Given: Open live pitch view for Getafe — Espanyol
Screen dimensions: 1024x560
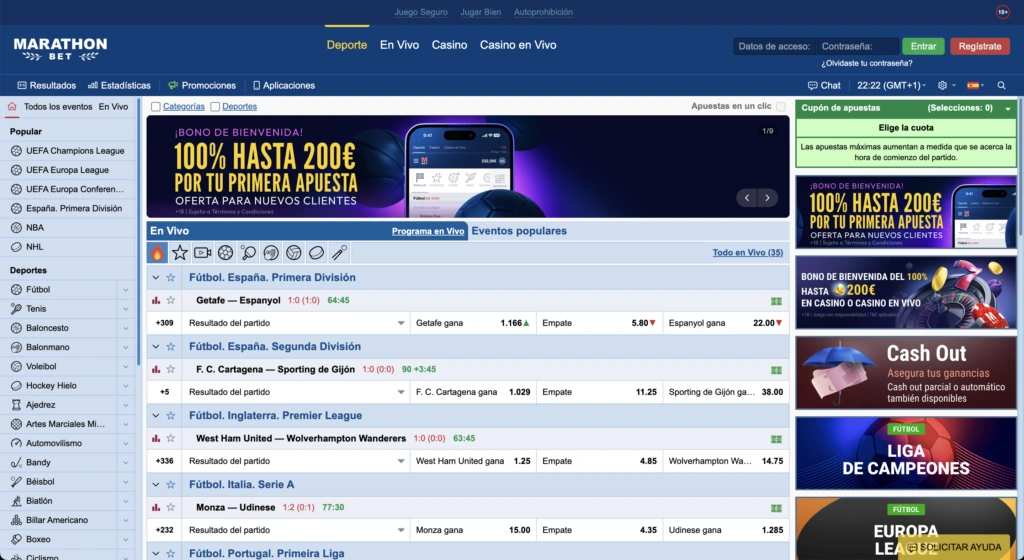Looking at the screenshot, I should (776, 301).
